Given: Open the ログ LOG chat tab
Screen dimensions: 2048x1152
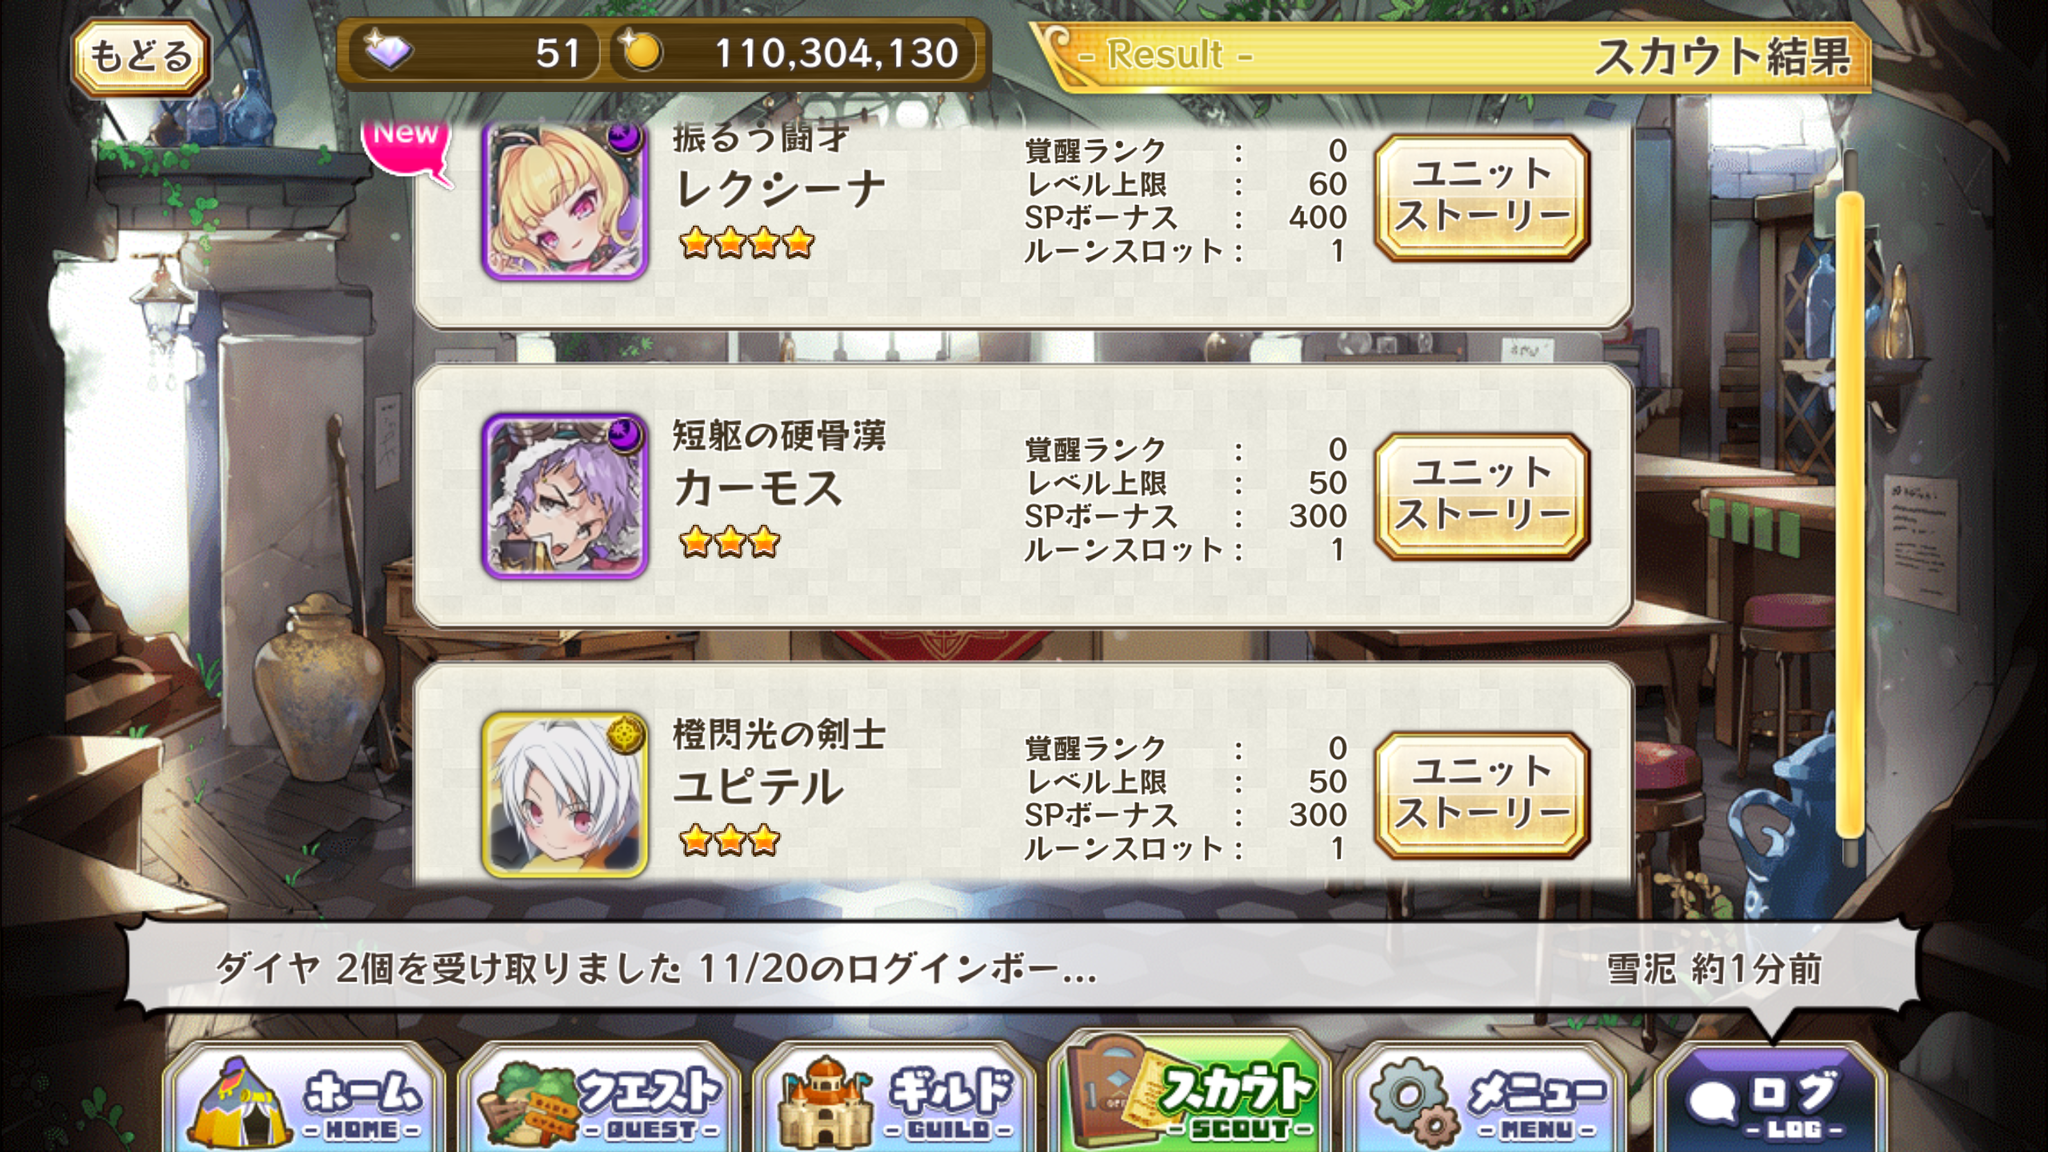Looking at the screenshot, I should pos(1770,1098).
